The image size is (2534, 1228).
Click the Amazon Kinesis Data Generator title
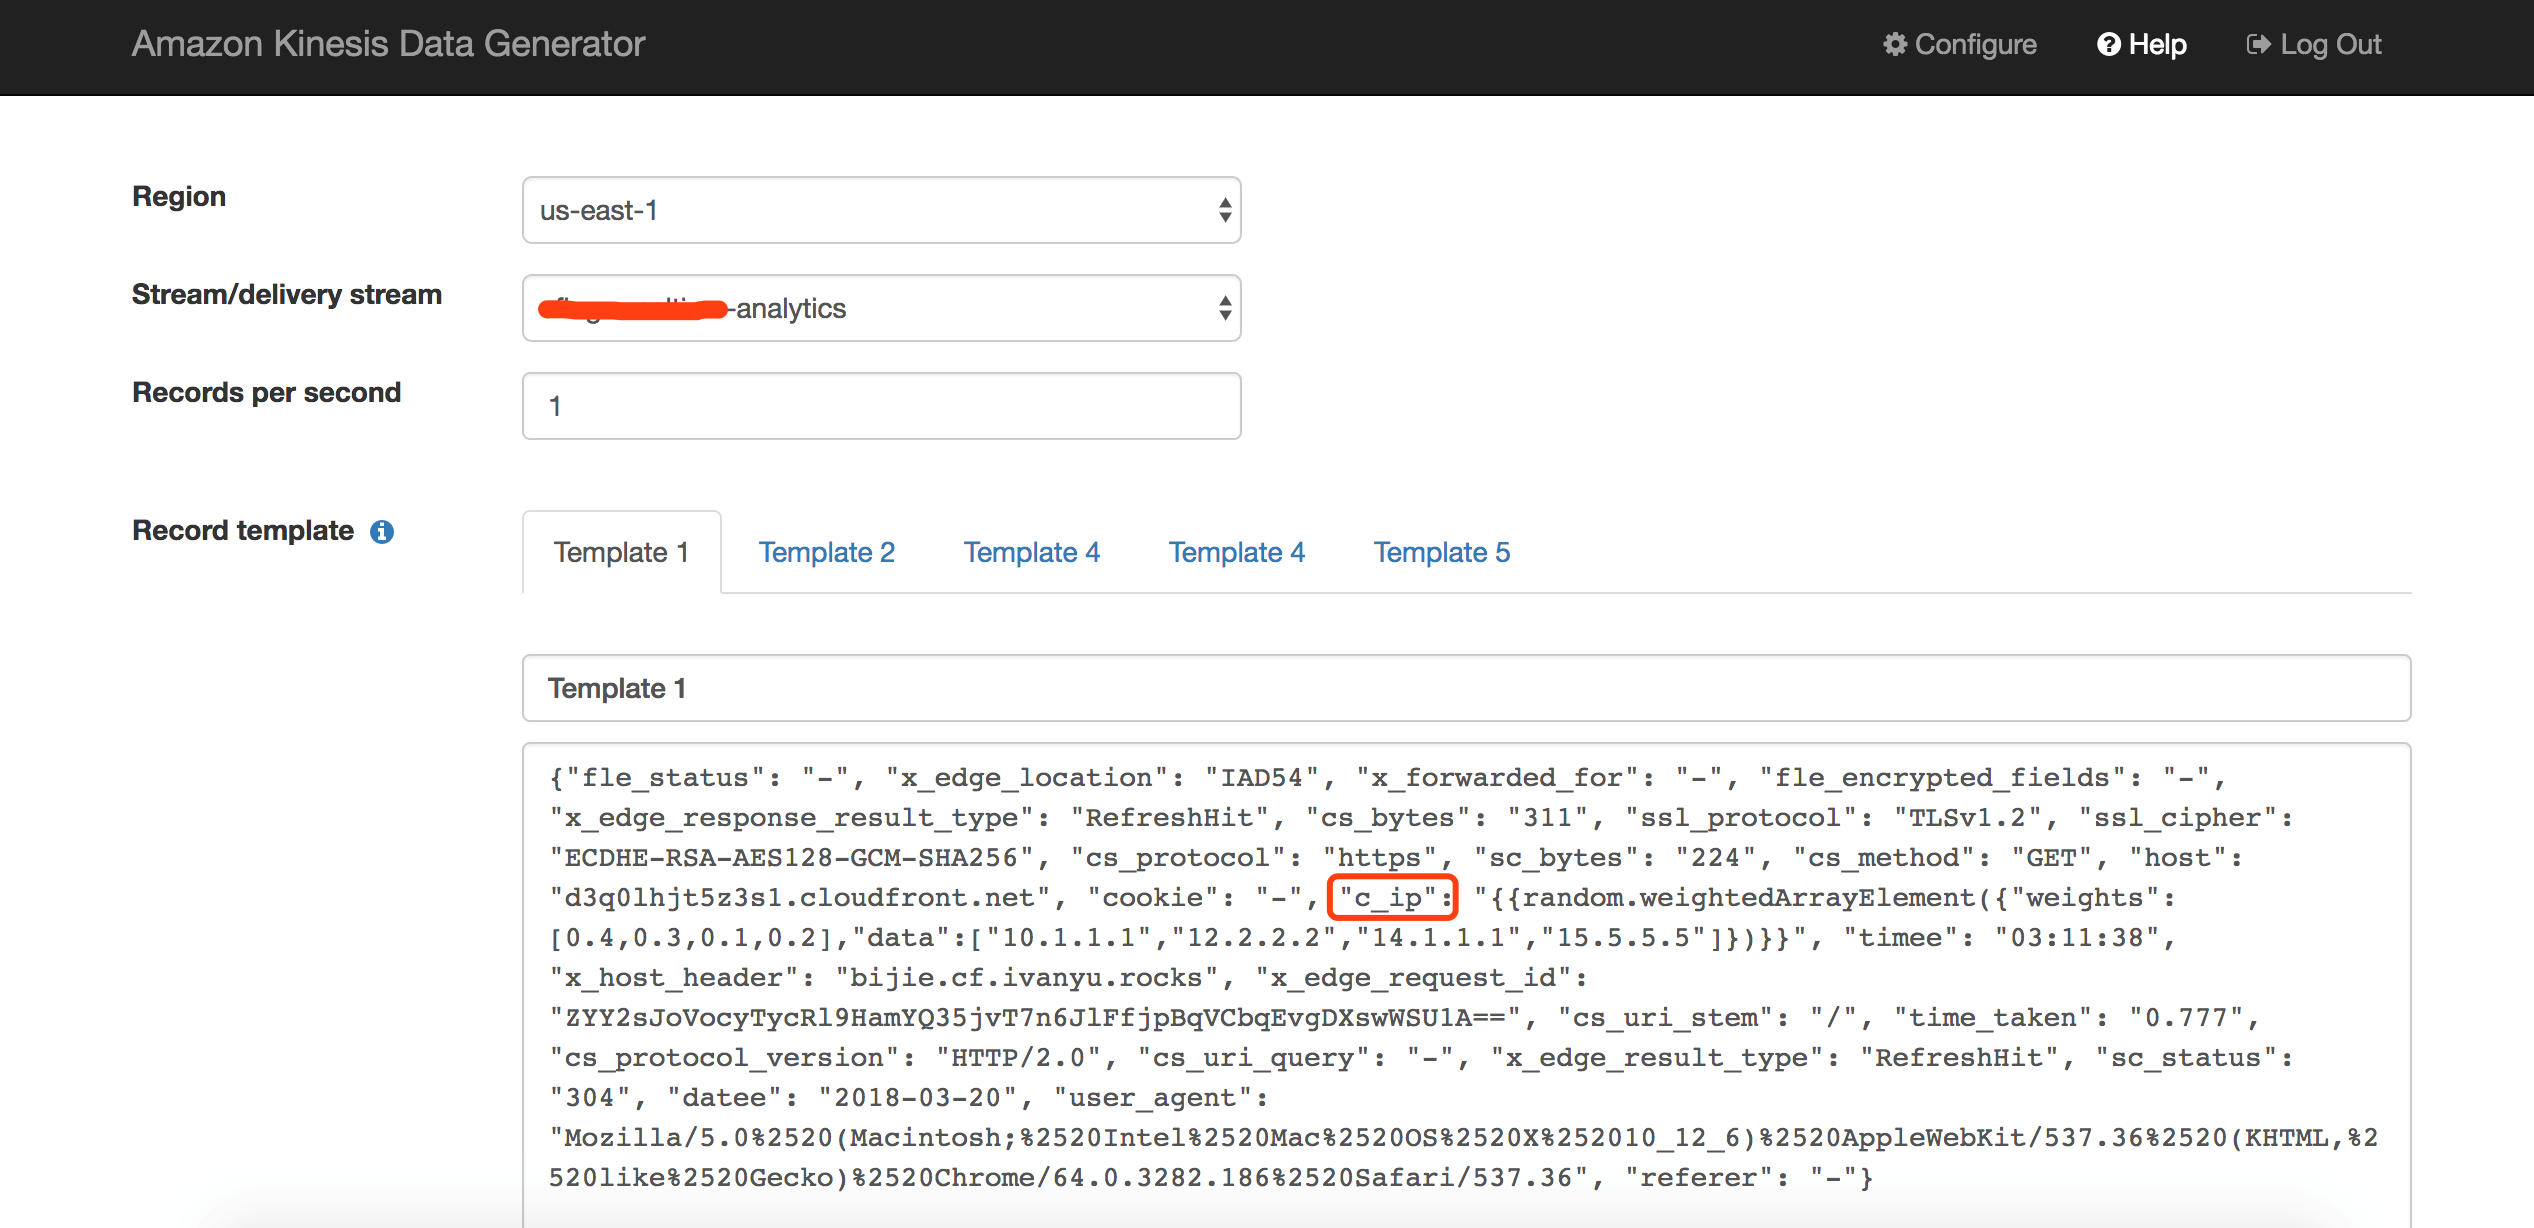pos(388,44)
